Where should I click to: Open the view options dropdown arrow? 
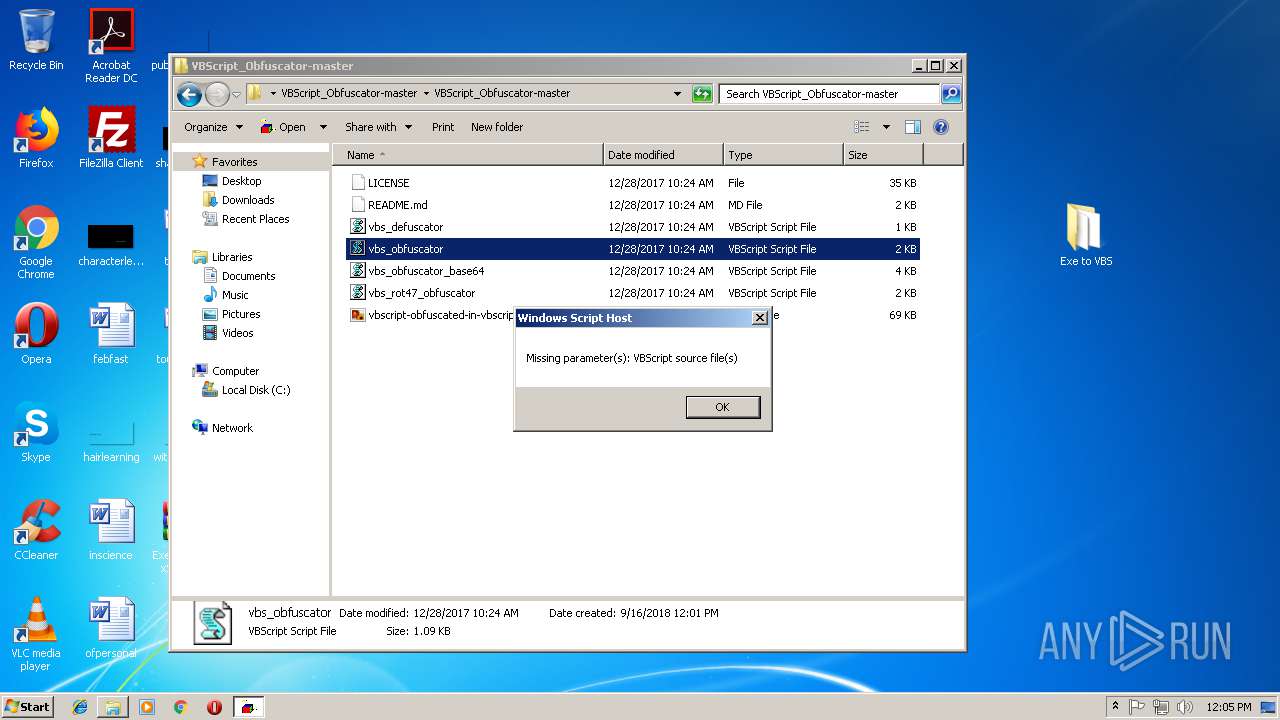886,127
